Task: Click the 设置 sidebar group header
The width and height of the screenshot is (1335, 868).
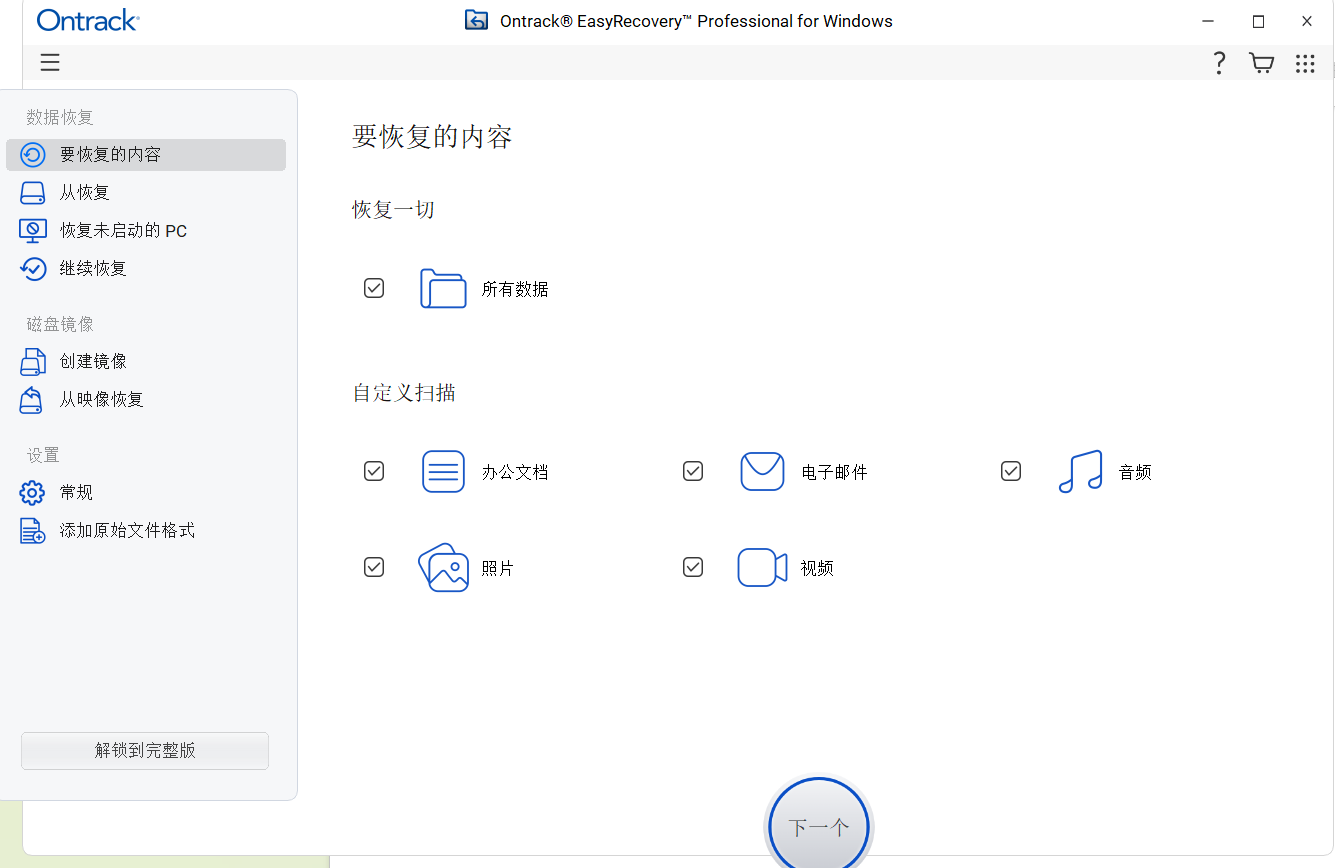Action: point(43,455)
